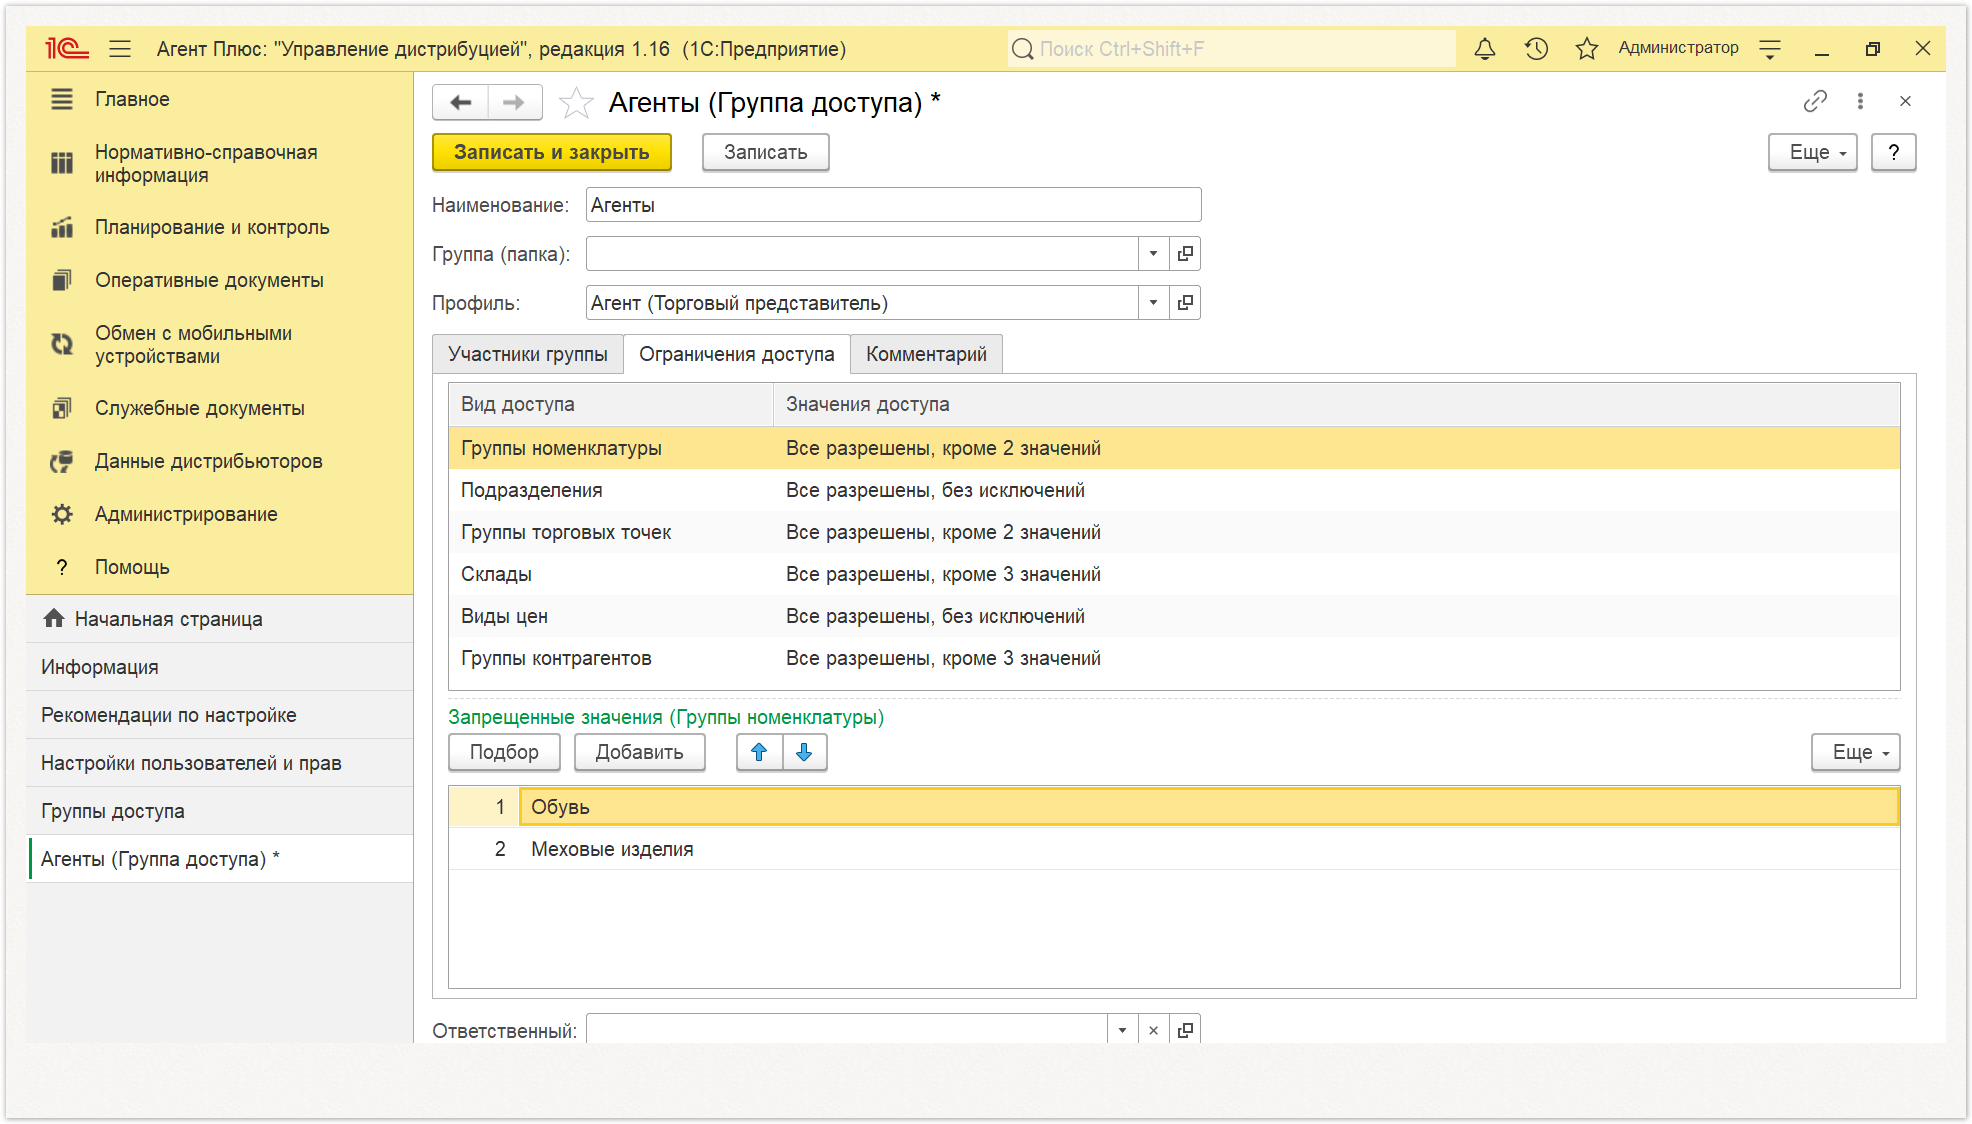
Task: Click Добавить button
Action: pyautogui.click(x=640, y=752)
